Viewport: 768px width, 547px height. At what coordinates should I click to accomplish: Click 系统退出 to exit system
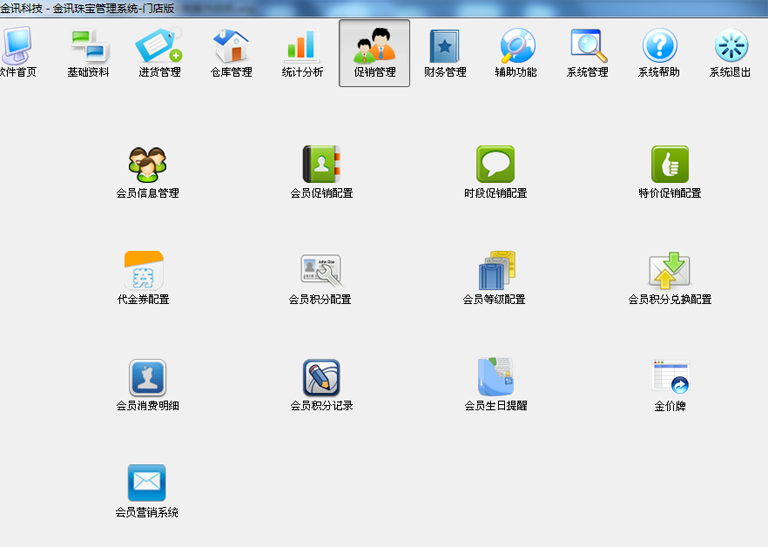[731, 52]
